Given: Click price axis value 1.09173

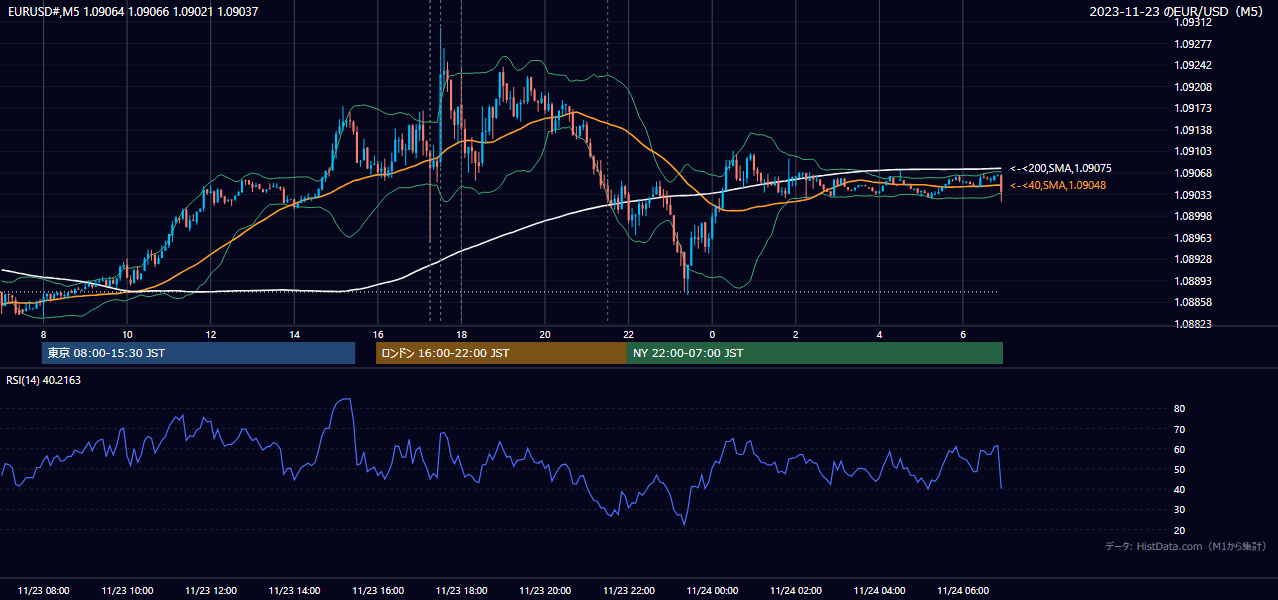Looking at the screenshot, I should (1193, 108).
